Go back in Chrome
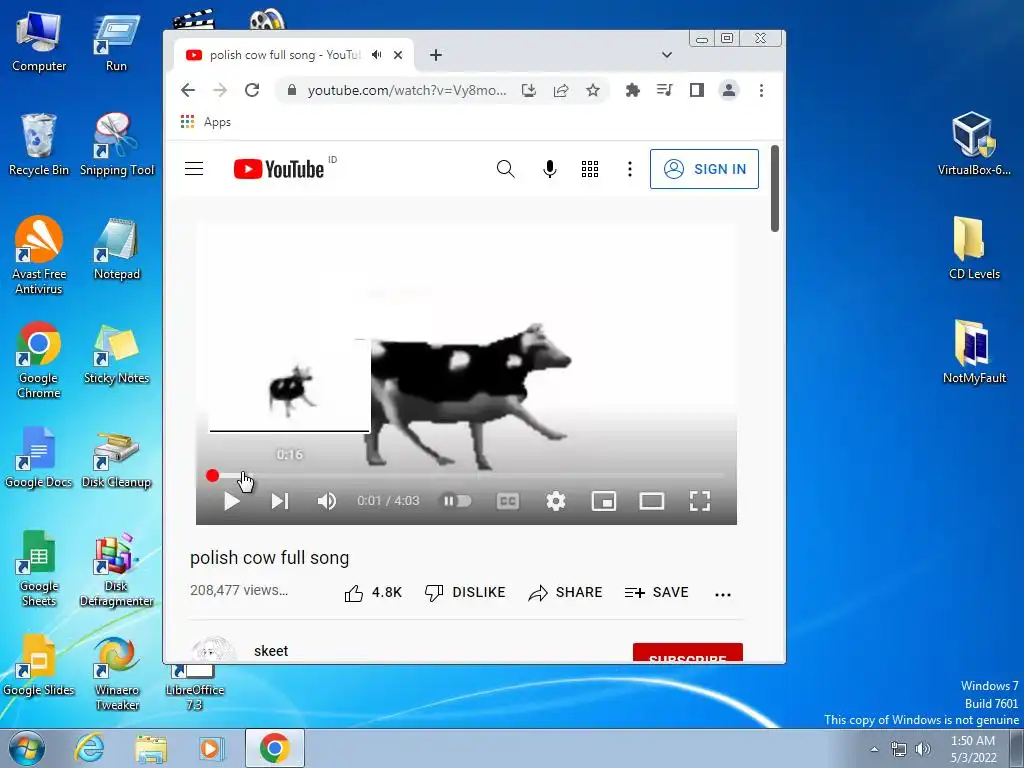This screenshot has width=1024, height=768. click(188, 90)
